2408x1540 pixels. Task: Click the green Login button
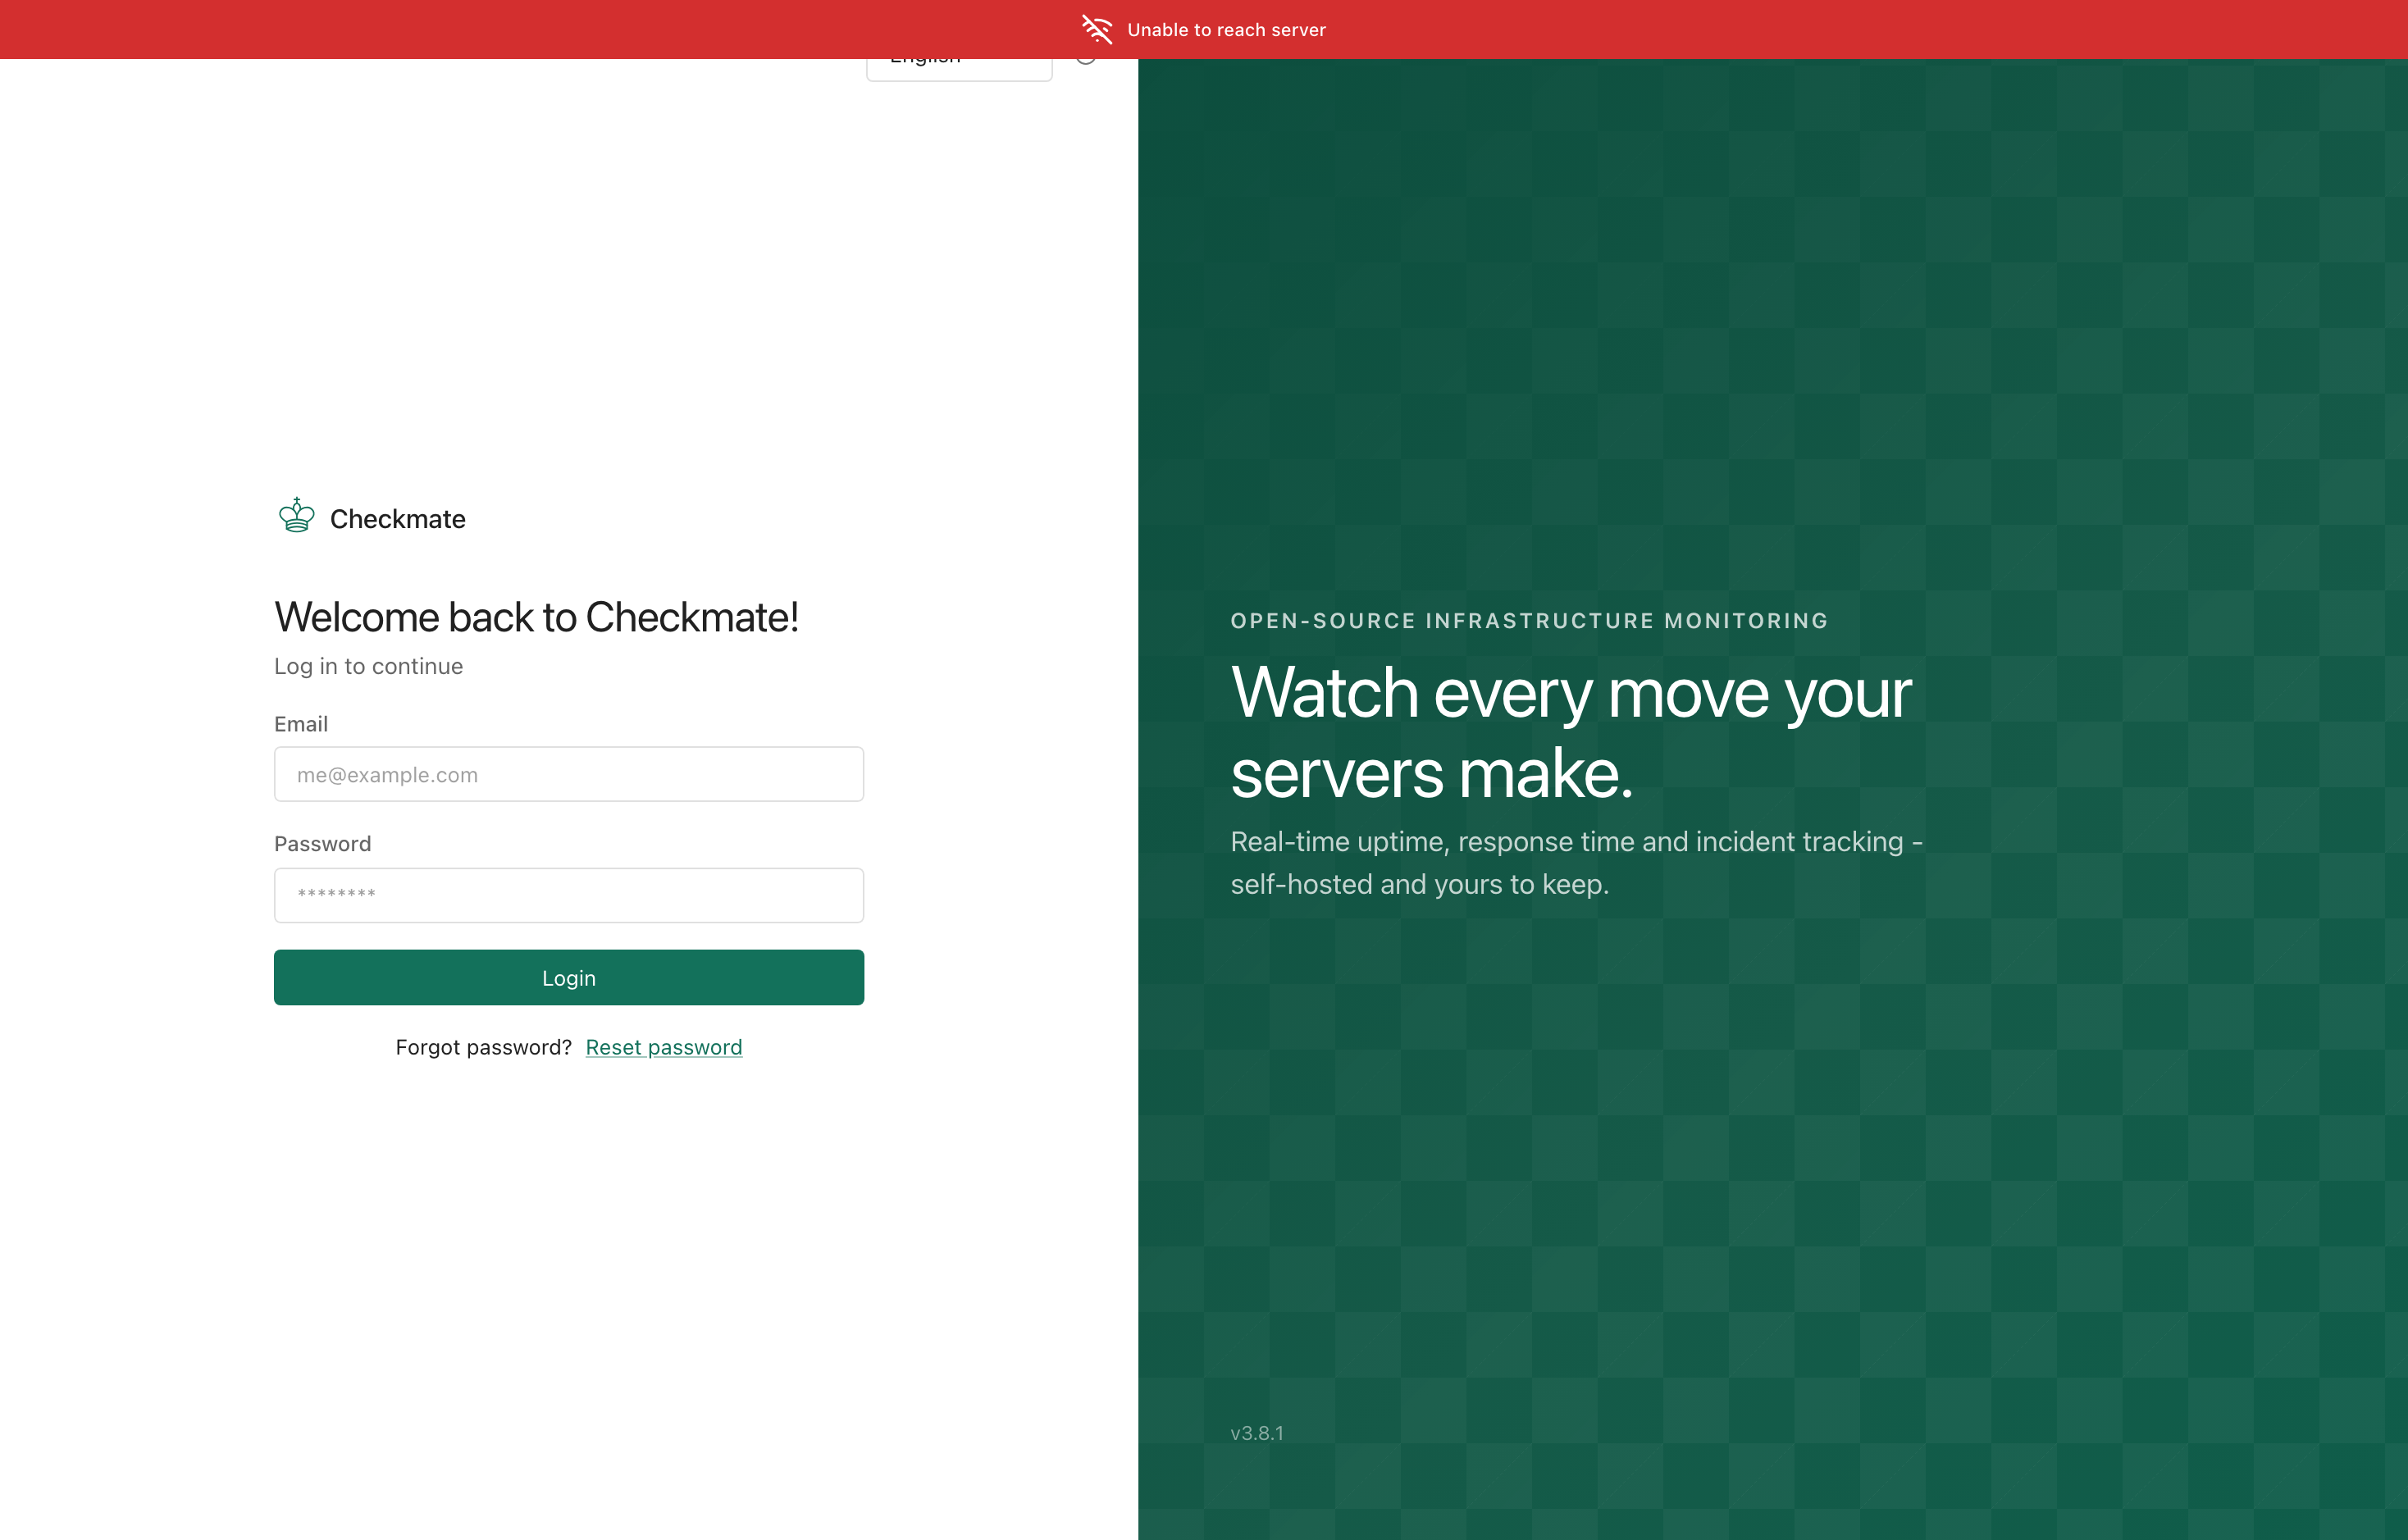coord(569,978)
